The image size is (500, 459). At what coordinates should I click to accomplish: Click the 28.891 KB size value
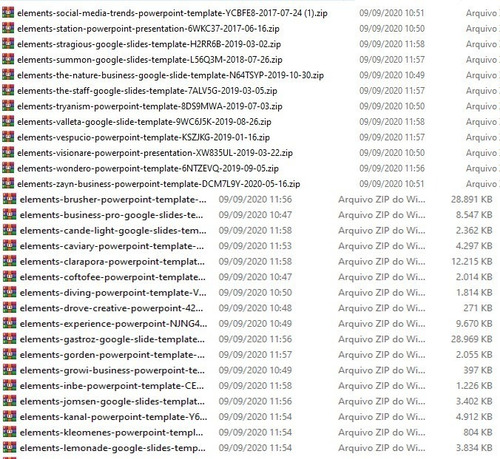472,199
